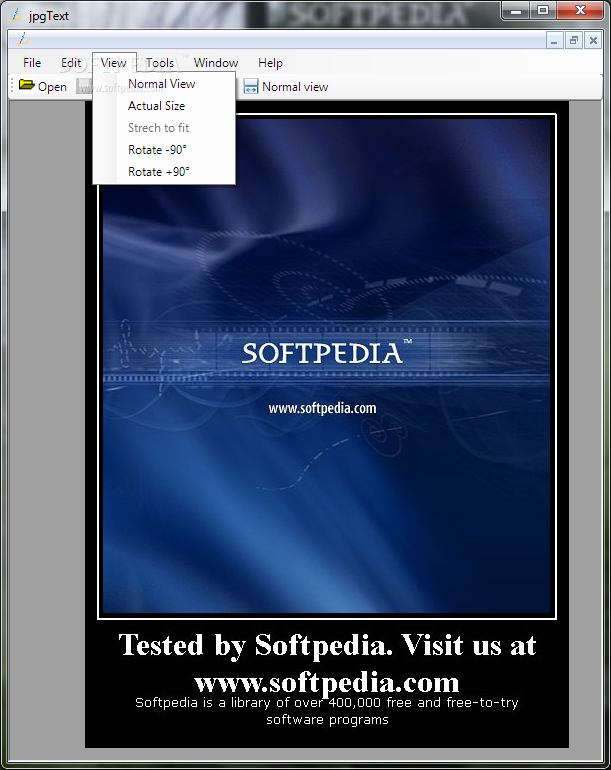The width and height of the screenshot is (611, 770).
Task: Click the Normal view toolbar icon
Action: click(250, 86)
